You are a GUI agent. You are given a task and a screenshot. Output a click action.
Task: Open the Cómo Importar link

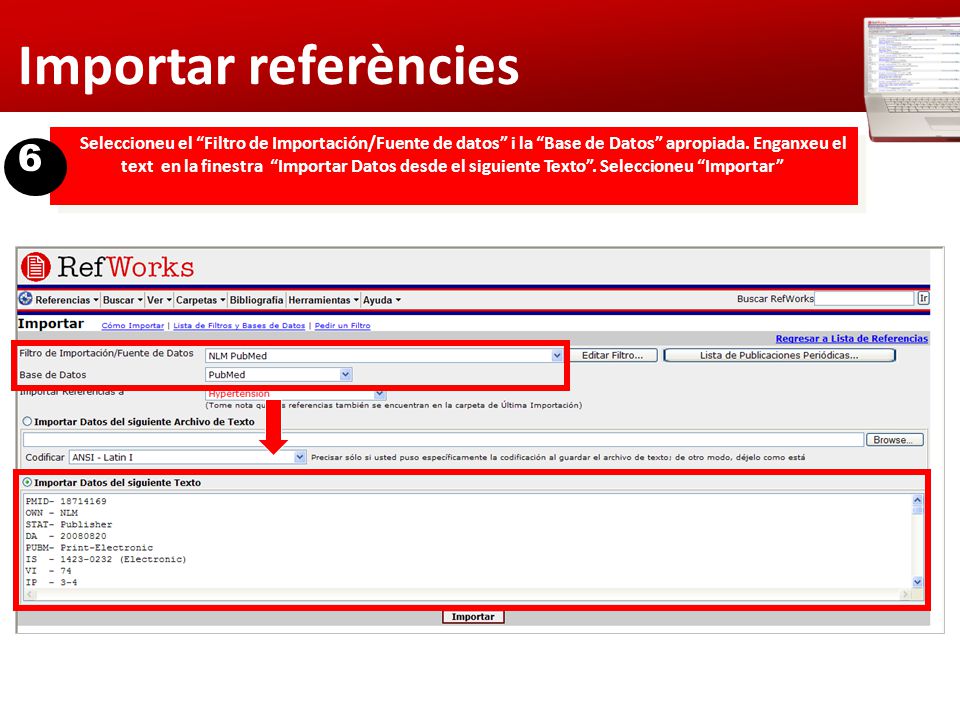coord(133,326)
